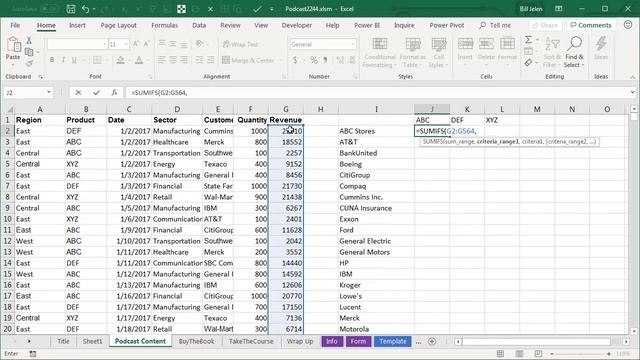Click the Save icon in title bar
Image resolution: width=640 pixels, height=360 pixels.
pos(71,9)
